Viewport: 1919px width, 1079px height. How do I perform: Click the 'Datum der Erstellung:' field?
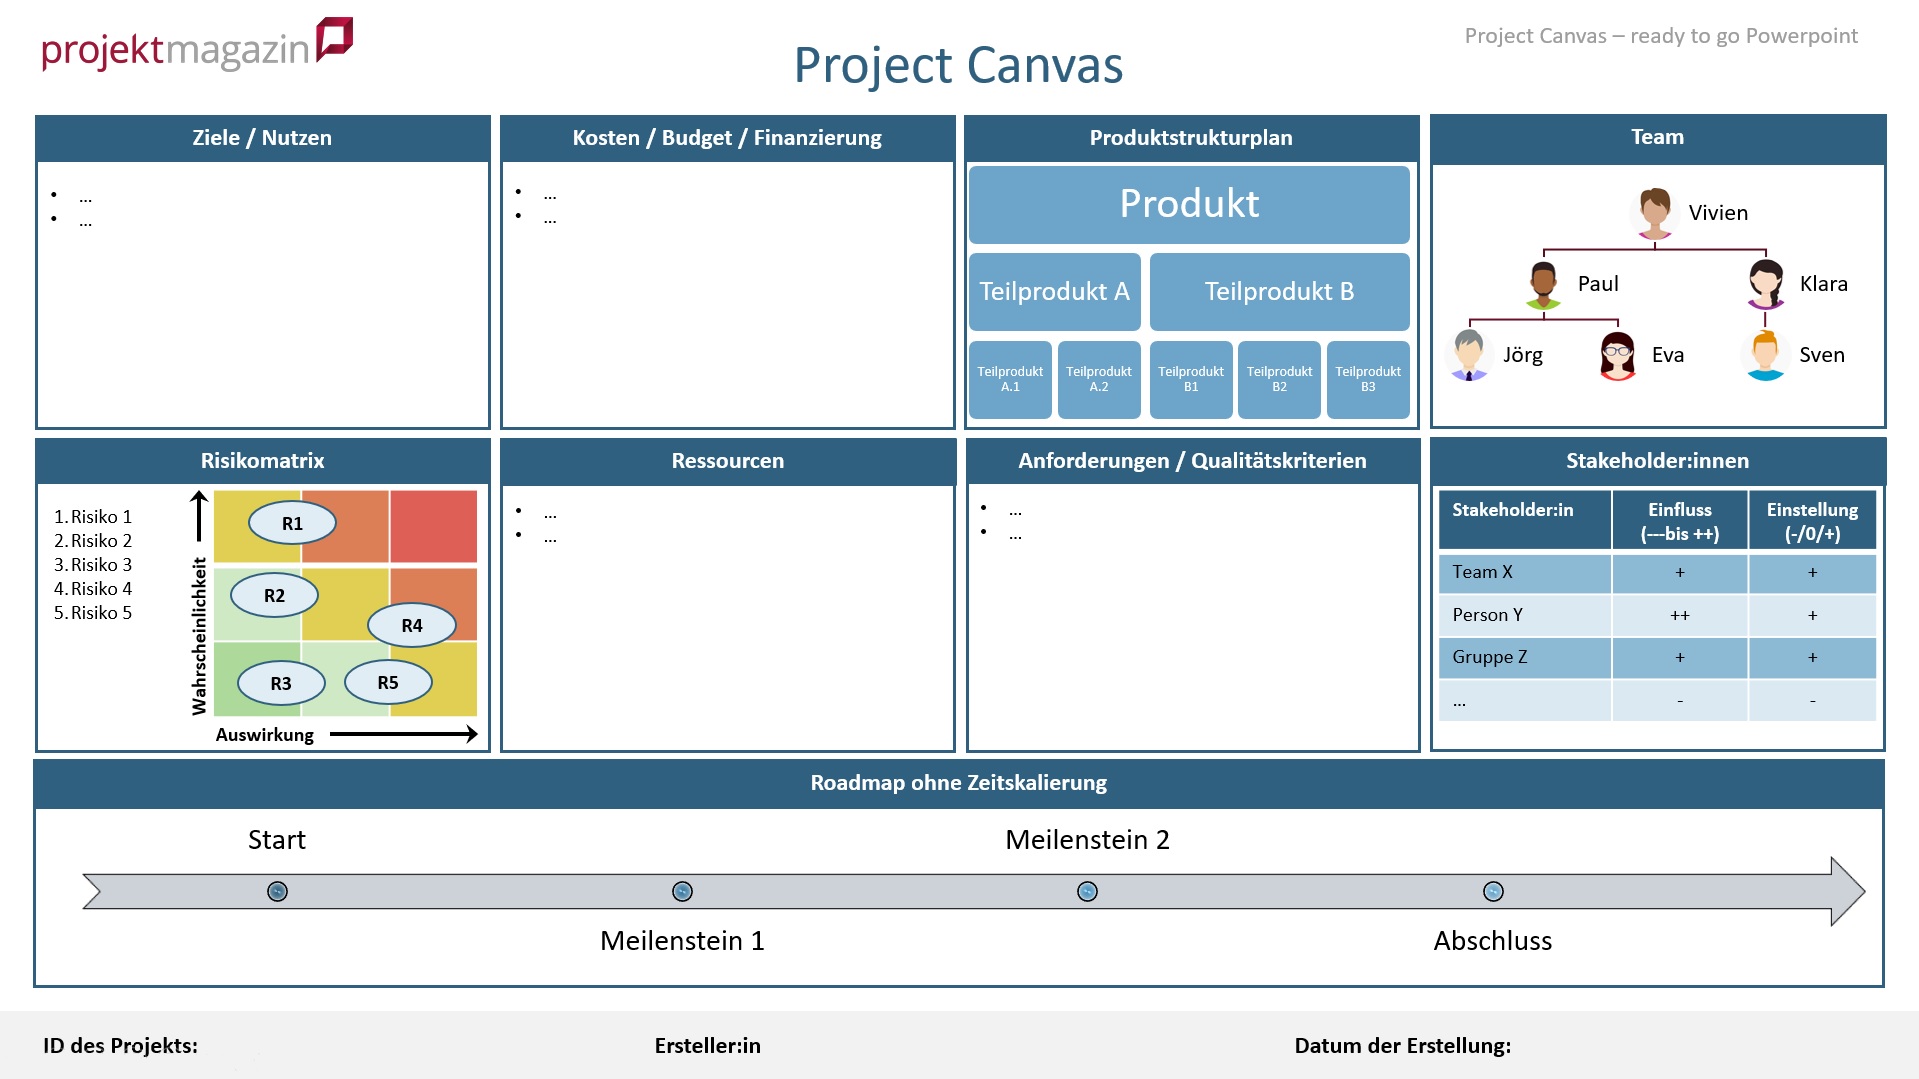click(1402, 1046)
